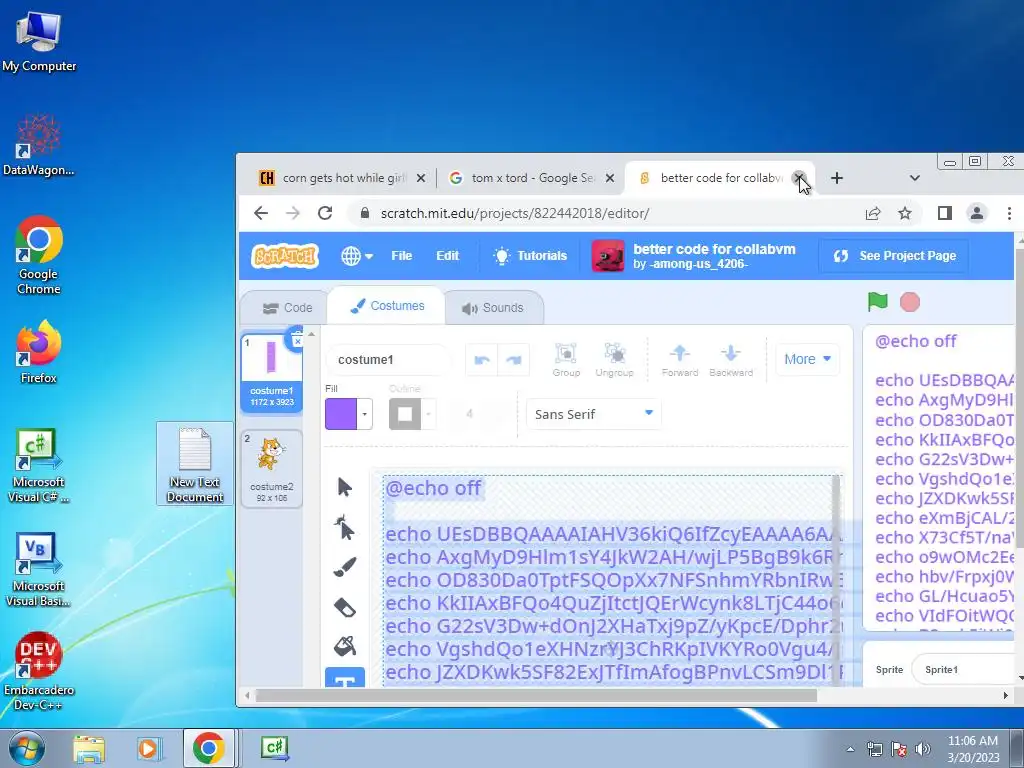Click the green flag to run project
1024x768 pixels.
878,302
